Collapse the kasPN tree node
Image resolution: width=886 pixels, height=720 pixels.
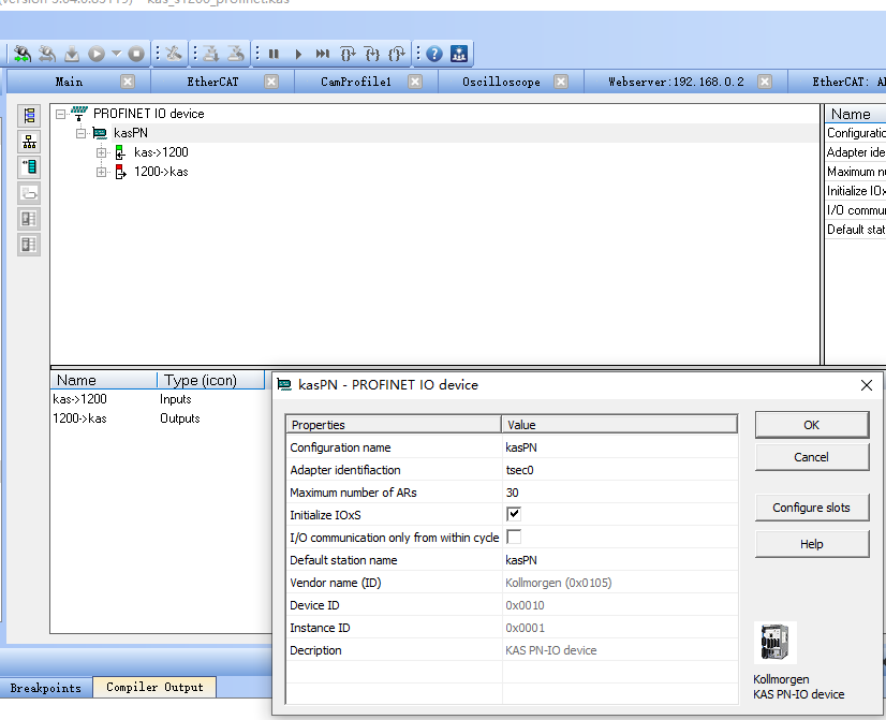click(x=81, y=133)
